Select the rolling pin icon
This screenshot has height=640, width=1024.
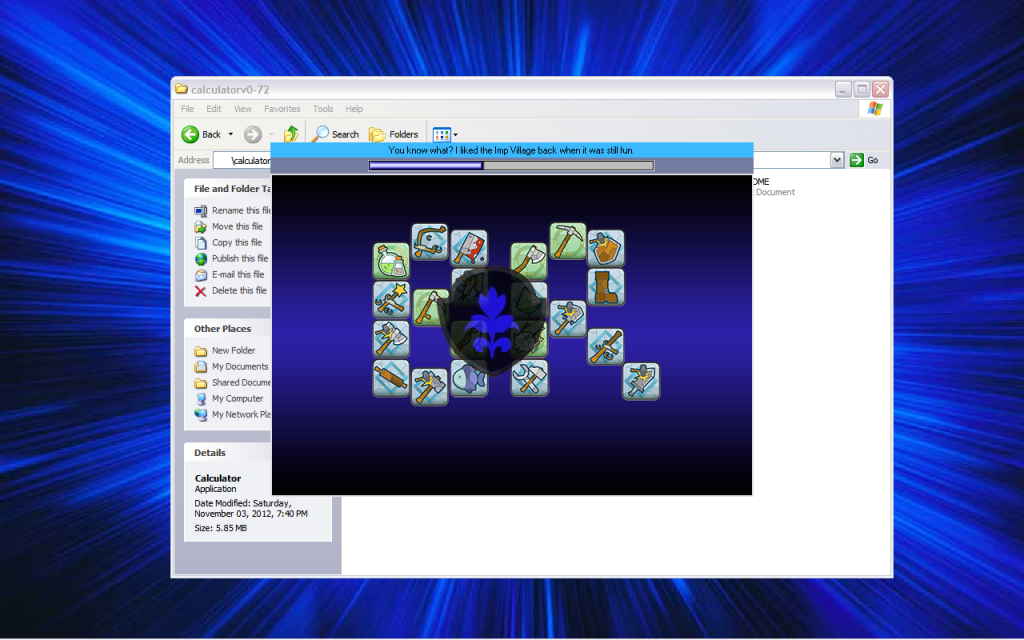click(391, 378)
